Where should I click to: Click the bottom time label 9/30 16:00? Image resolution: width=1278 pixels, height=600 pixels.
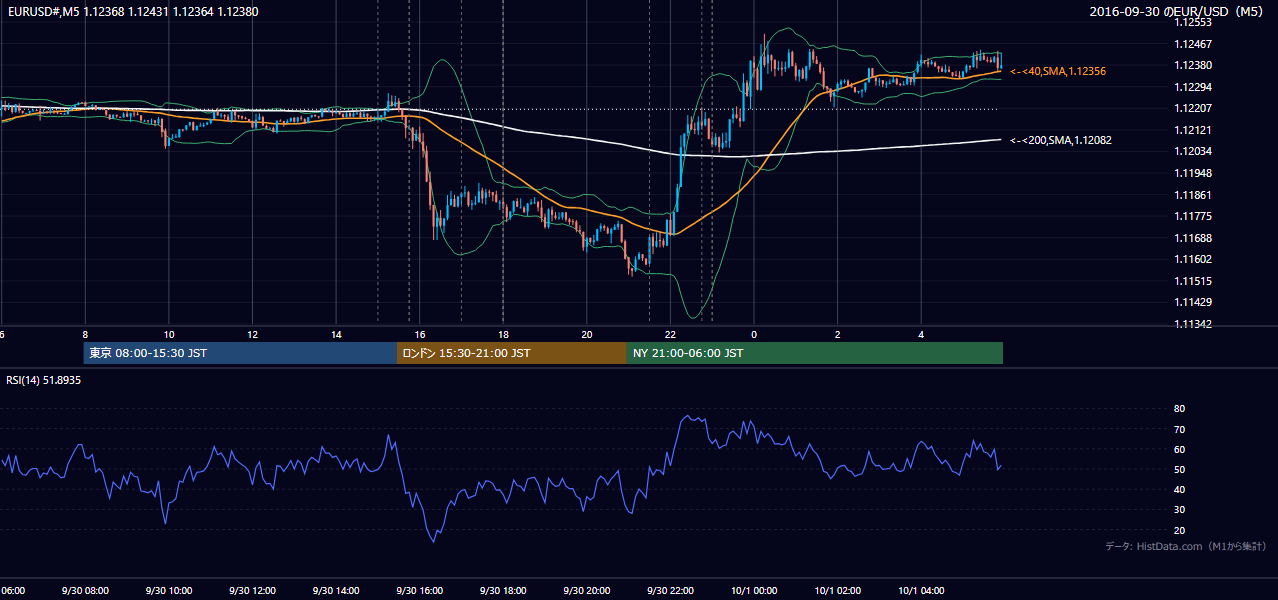[420, 591]
